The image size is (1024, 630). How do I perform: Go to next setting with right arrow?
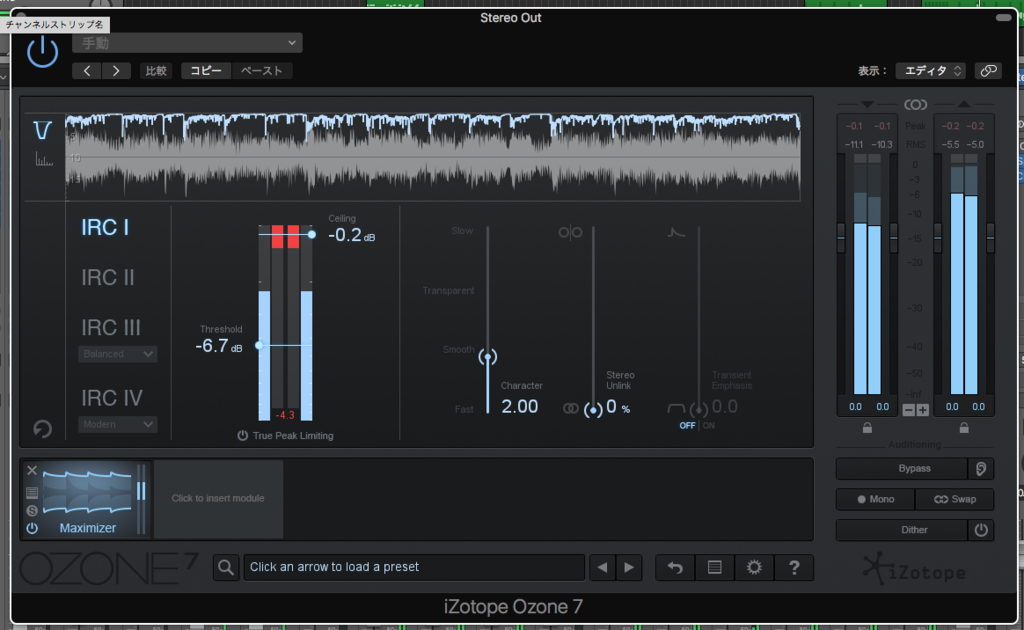click(x=116, y=71)
